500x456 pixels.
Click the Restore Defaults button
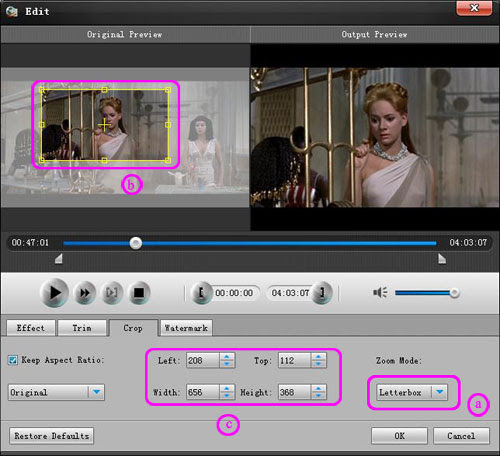click(52, 436)
